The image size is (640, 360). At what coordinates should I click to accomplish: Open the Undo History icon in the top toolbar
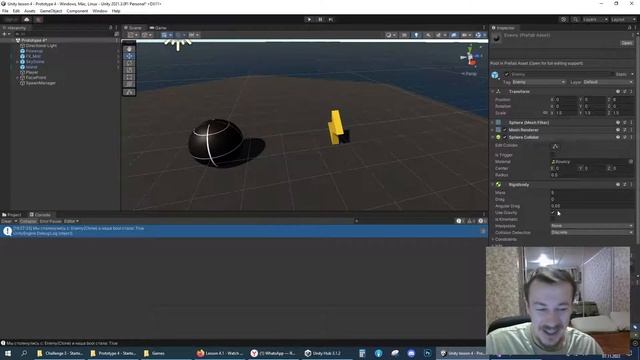564,20
